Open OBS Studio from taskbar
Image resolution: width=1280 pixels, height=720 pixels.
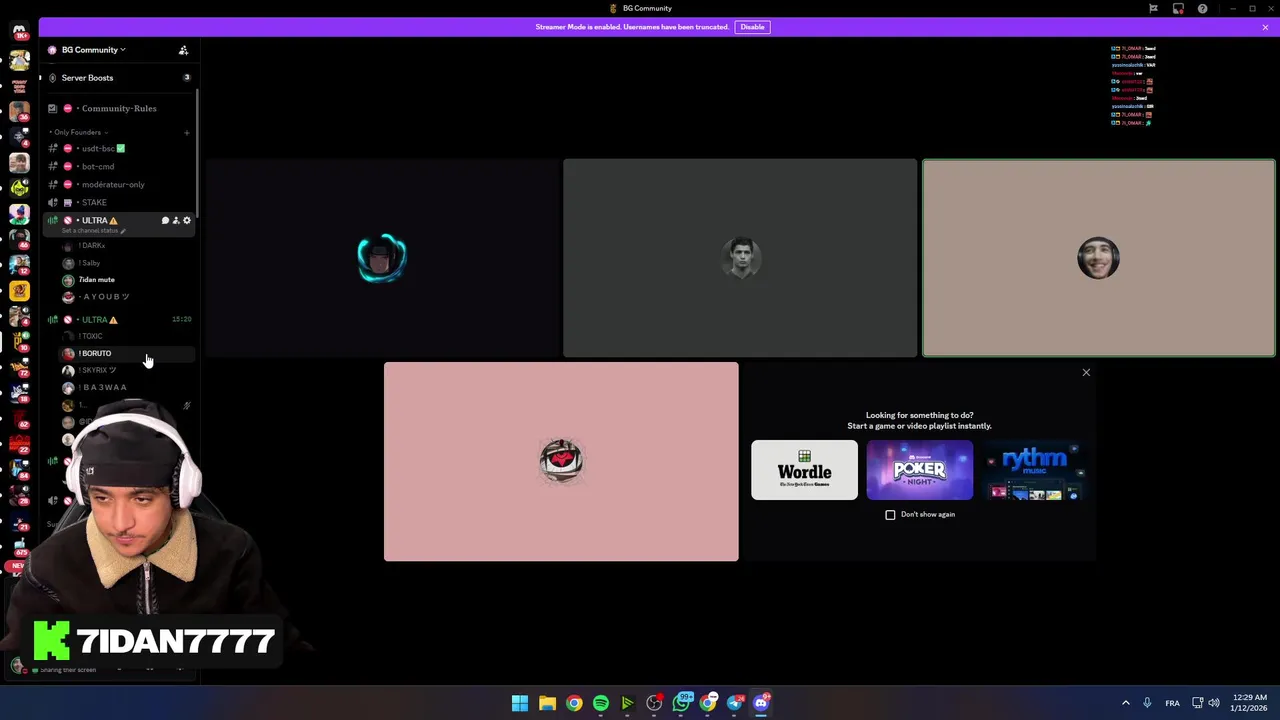[x=654, y=704]
